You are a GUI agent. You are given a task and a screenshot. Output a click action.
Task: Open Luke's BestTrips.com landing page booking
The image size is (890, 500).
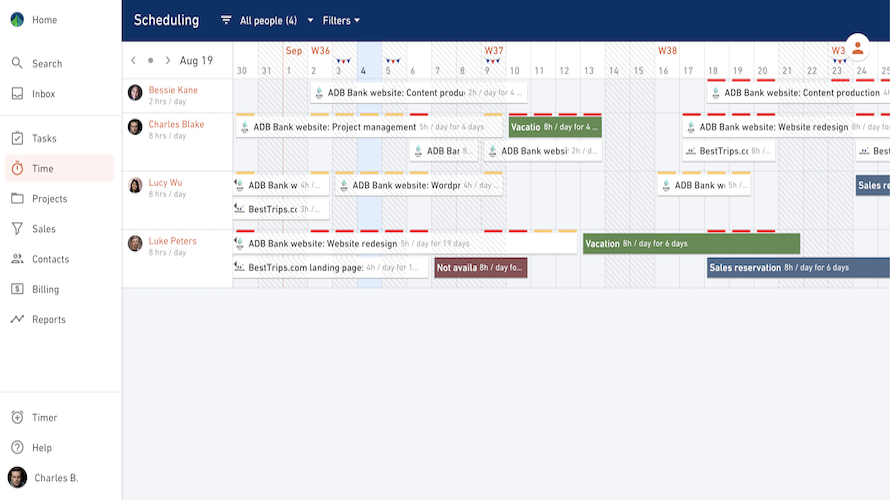click(331, 267)
